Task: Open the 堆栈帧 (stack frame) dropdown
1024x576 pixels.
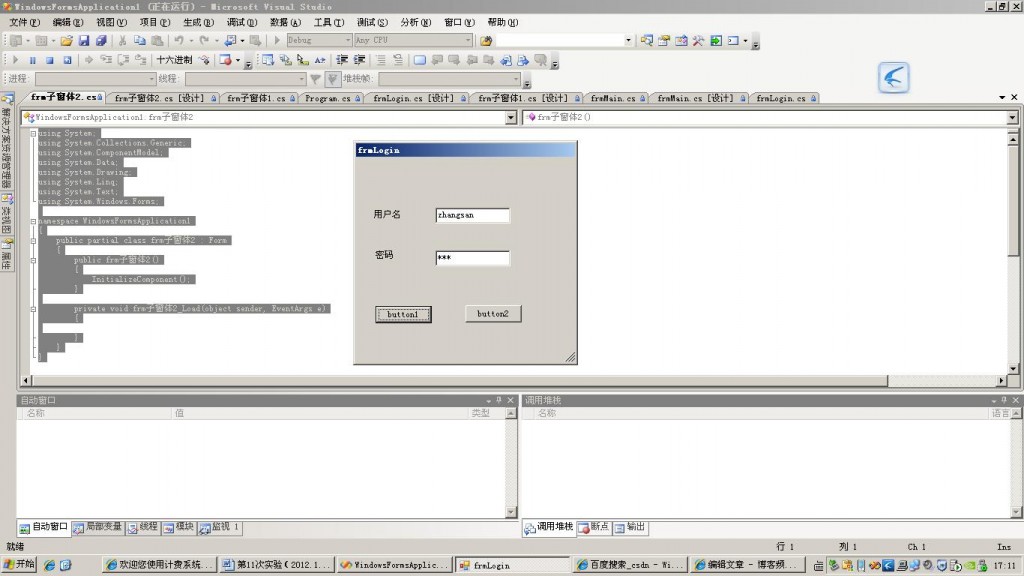Action: point(516,79)
